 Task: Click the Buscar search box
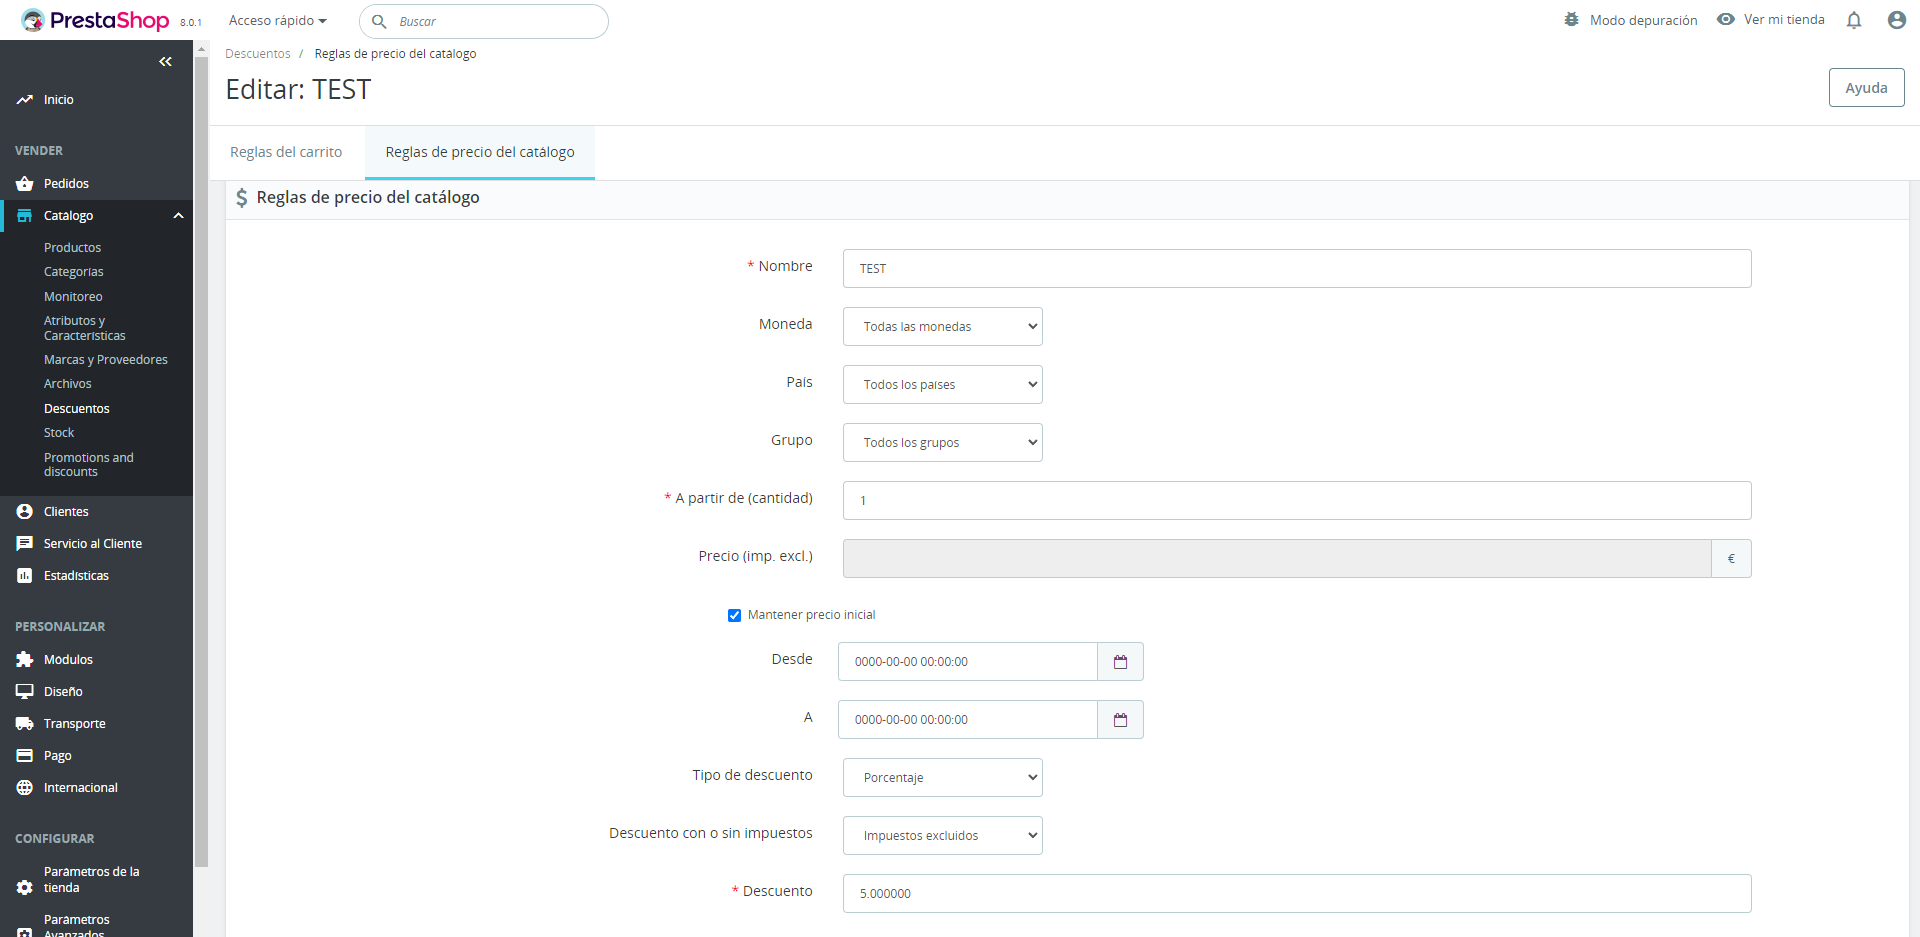(484, 21)
